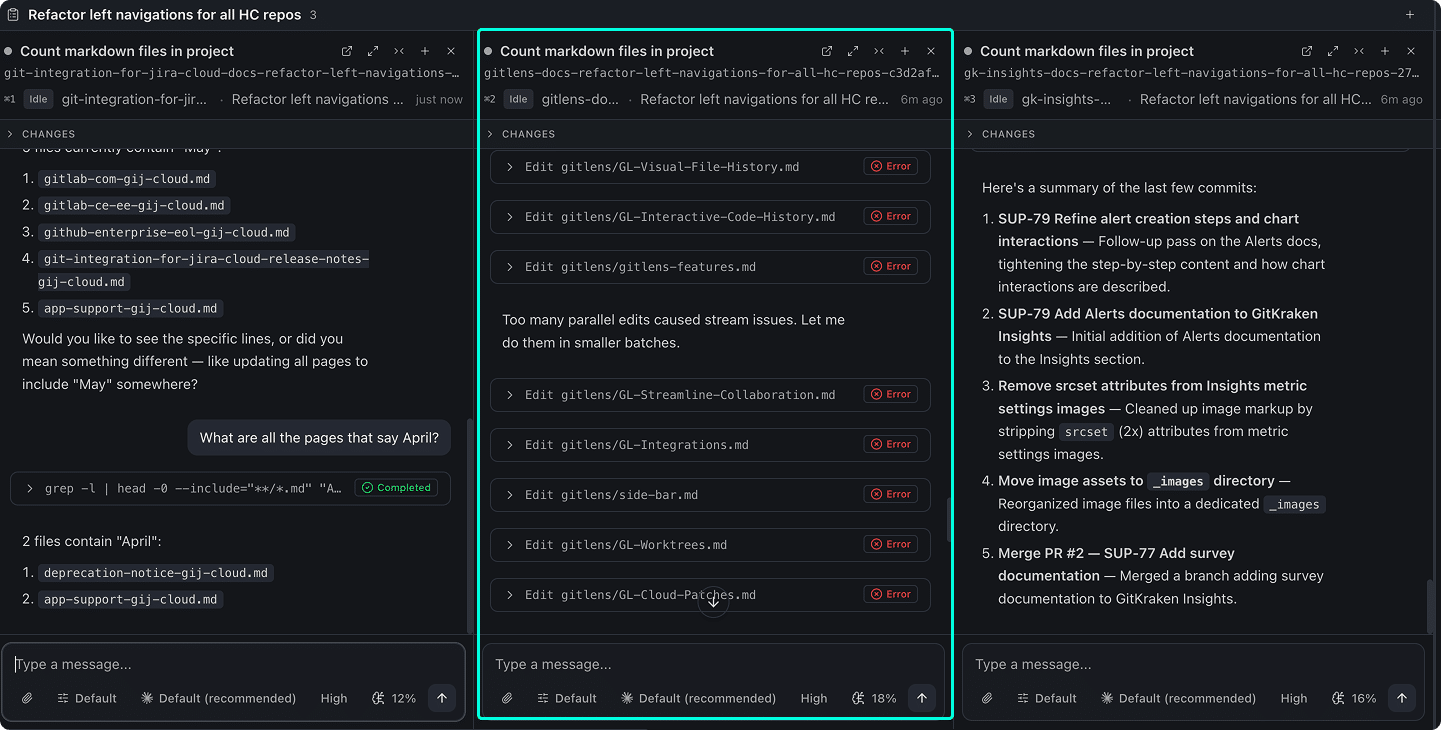The width and height of the screenshot is (1441, 730).
Task: Click the scrollbar thumb in the gk-insights pane
Action: pos(1430,606)
